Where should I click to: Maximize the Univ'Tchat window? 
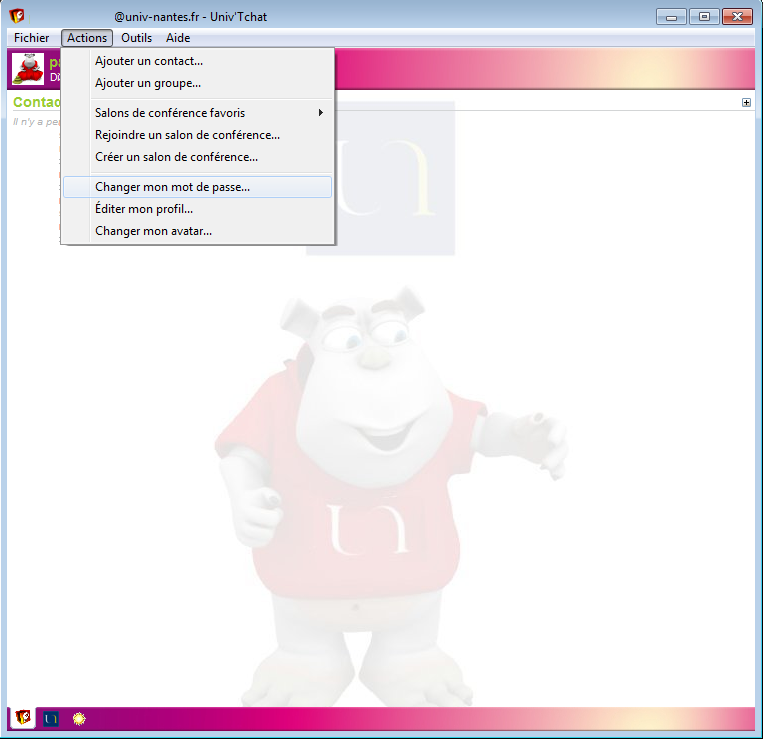[703, 16]
